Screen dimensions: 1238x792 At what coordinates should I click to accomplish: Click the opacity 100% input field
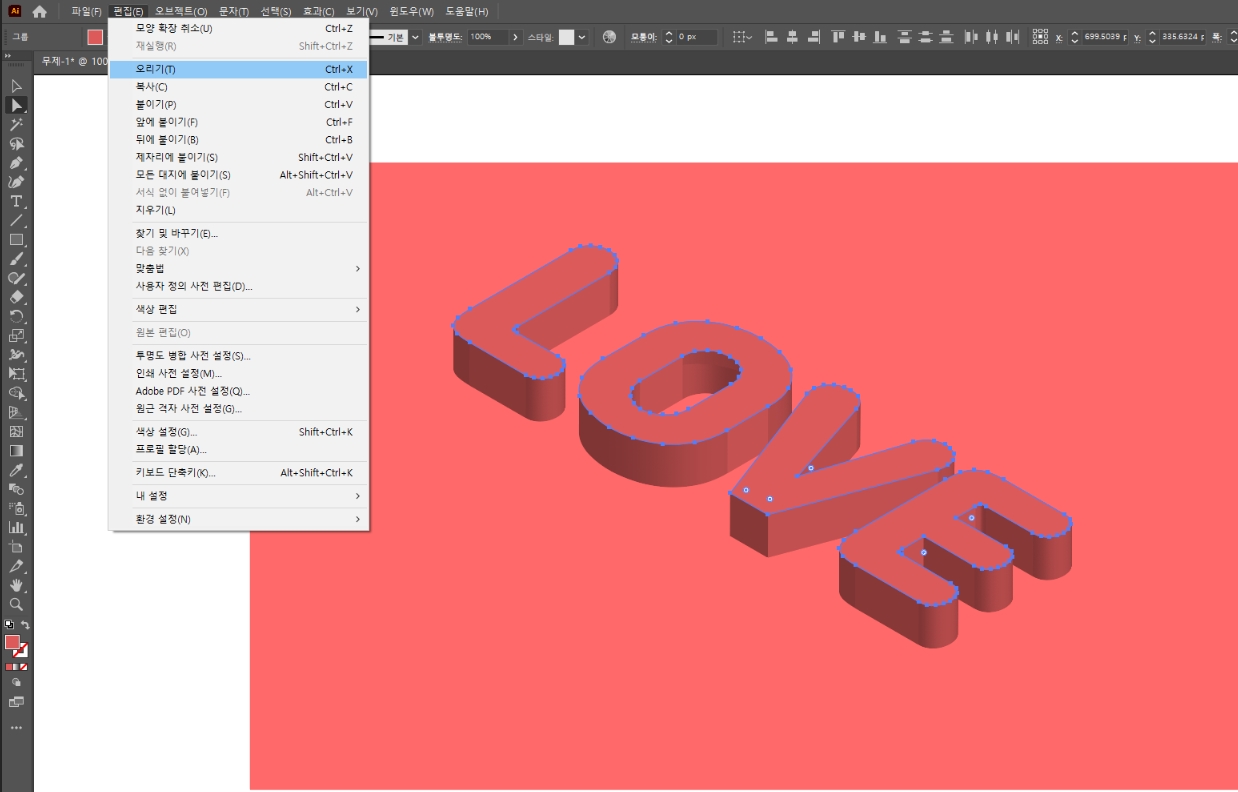click(487, 37)
